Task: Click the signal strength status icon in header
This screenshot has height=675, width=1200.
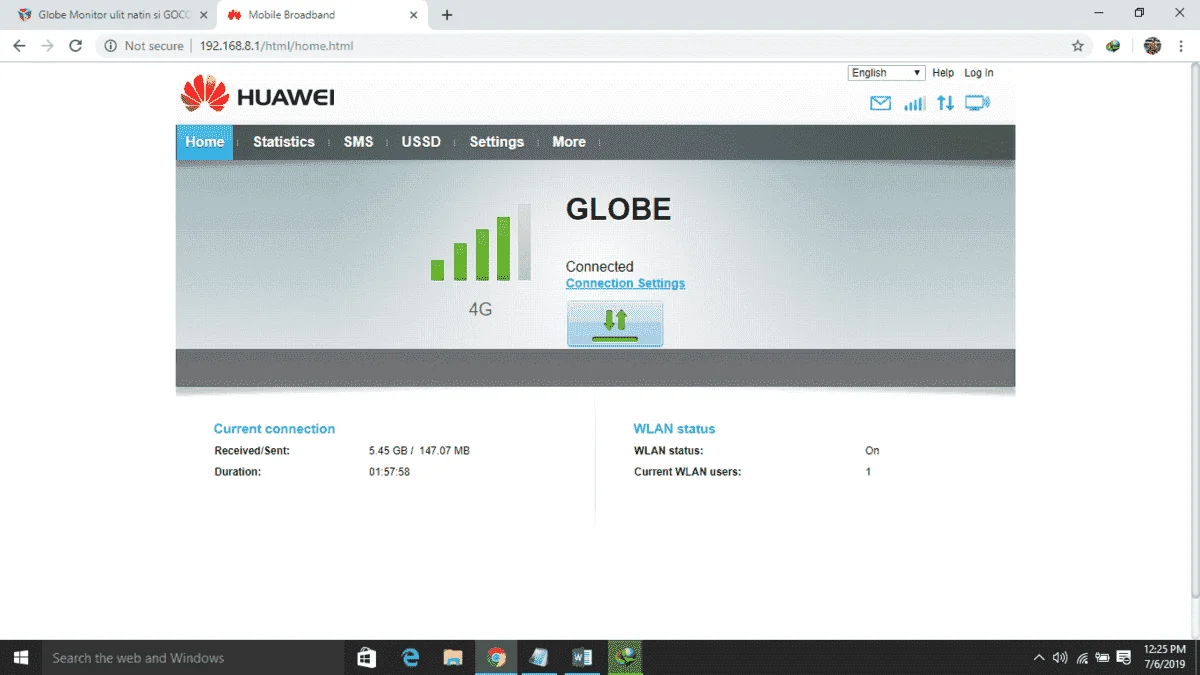Action: coord(914,103)
